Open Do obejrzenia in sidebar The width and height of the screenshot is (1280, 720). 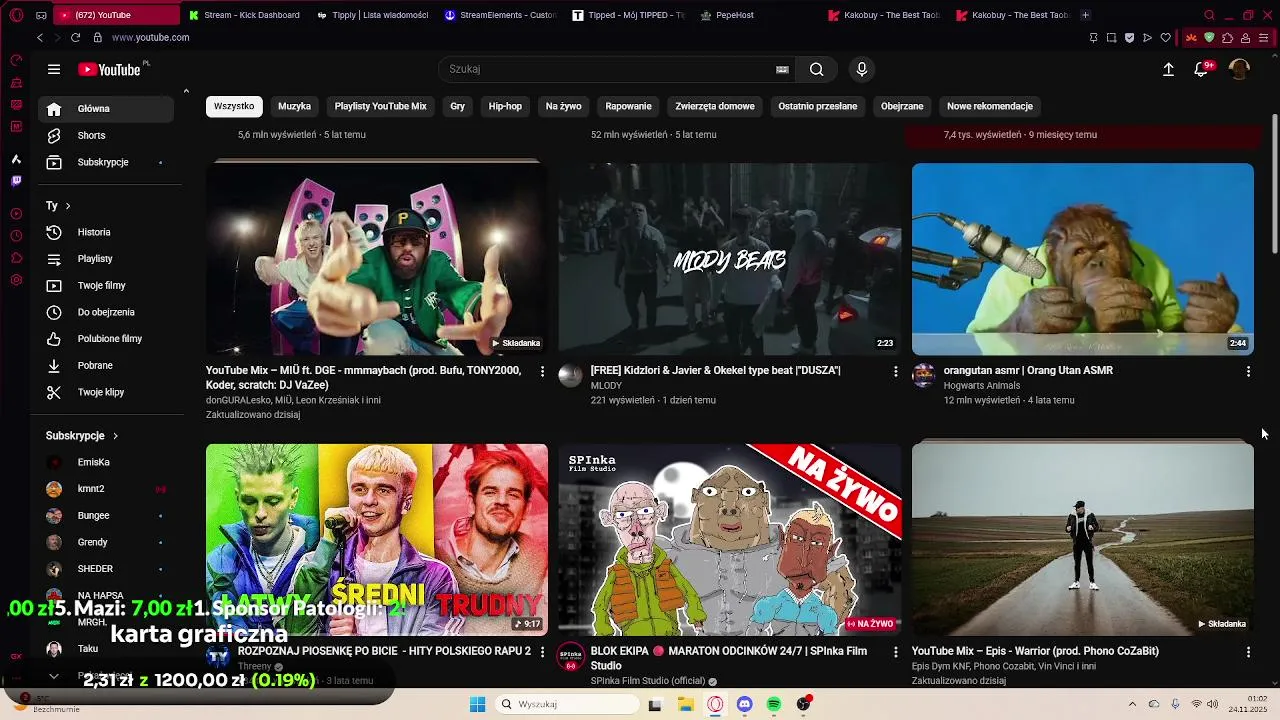point(106,312)
